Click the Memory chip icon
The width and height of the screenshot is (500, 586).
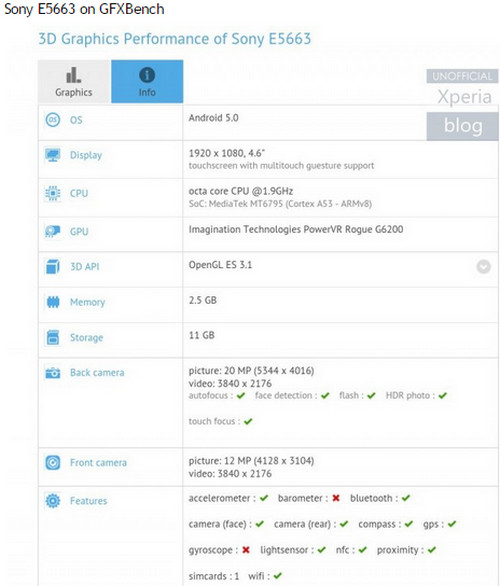click(x=53, y=302)
